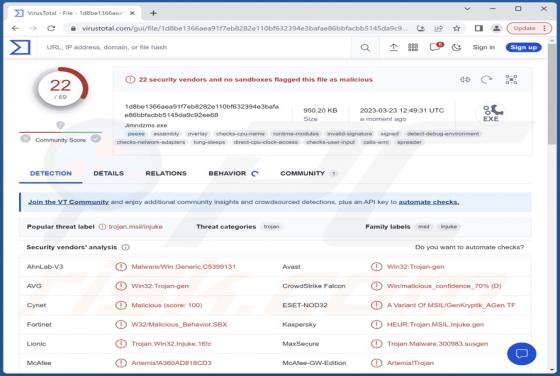The width and height of the screenshot is (560, 376).
Task: Click the overlay tag
Action: click(198, 134)
